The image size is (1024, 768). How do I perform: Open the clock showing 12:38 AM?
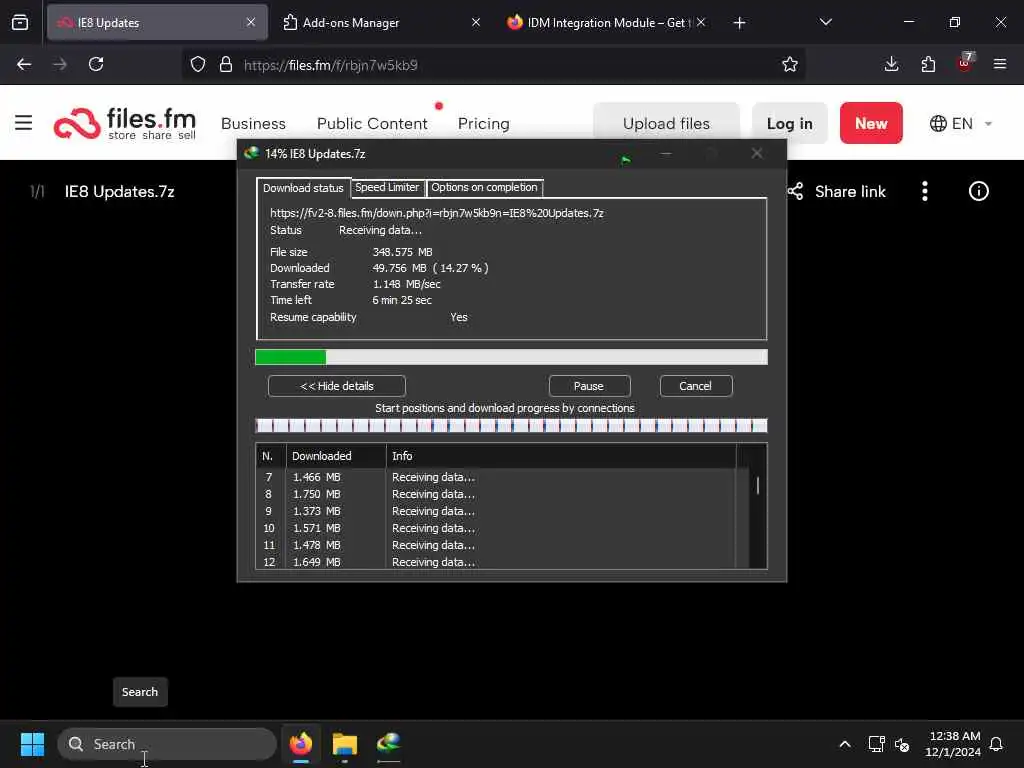(953, 744)
